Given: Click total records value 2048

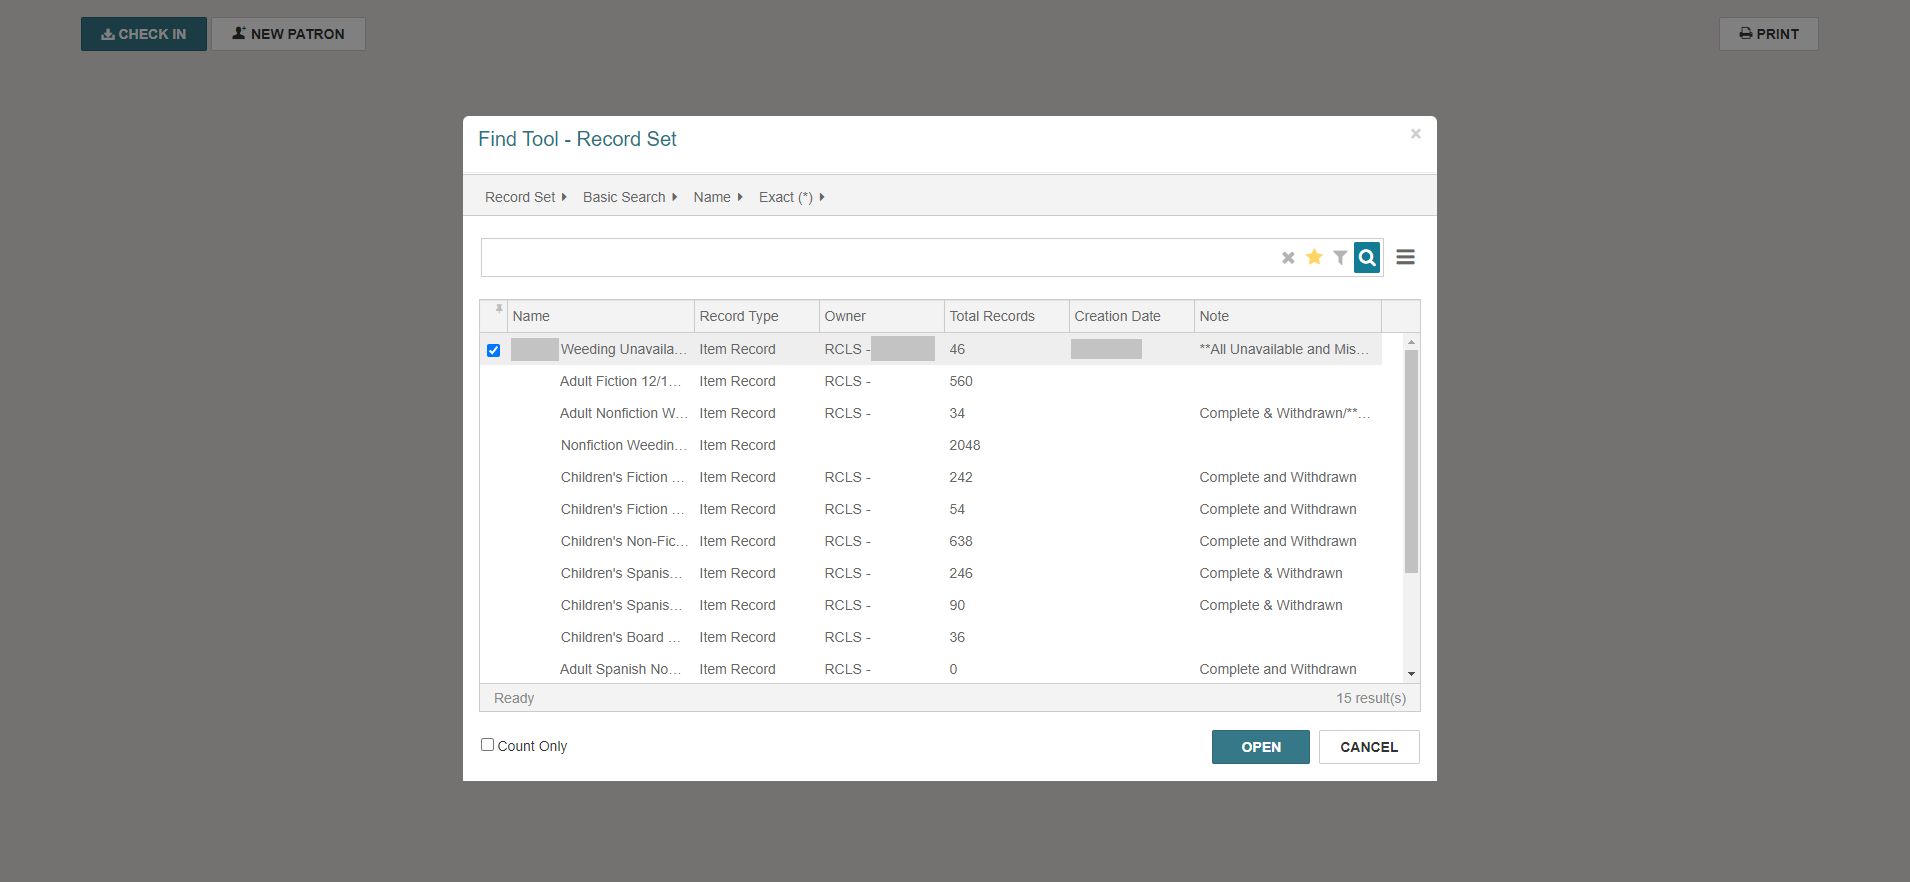Looking at the screenshot, I should click(965, 445).
